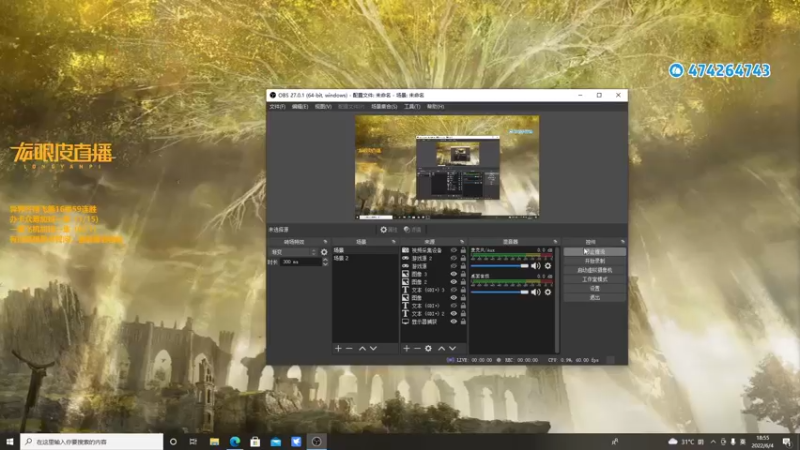800x450 pixels.
Task: Toggle visibility of the 文本 (GDI+) 3 source
Action: [x=454, y=290]
